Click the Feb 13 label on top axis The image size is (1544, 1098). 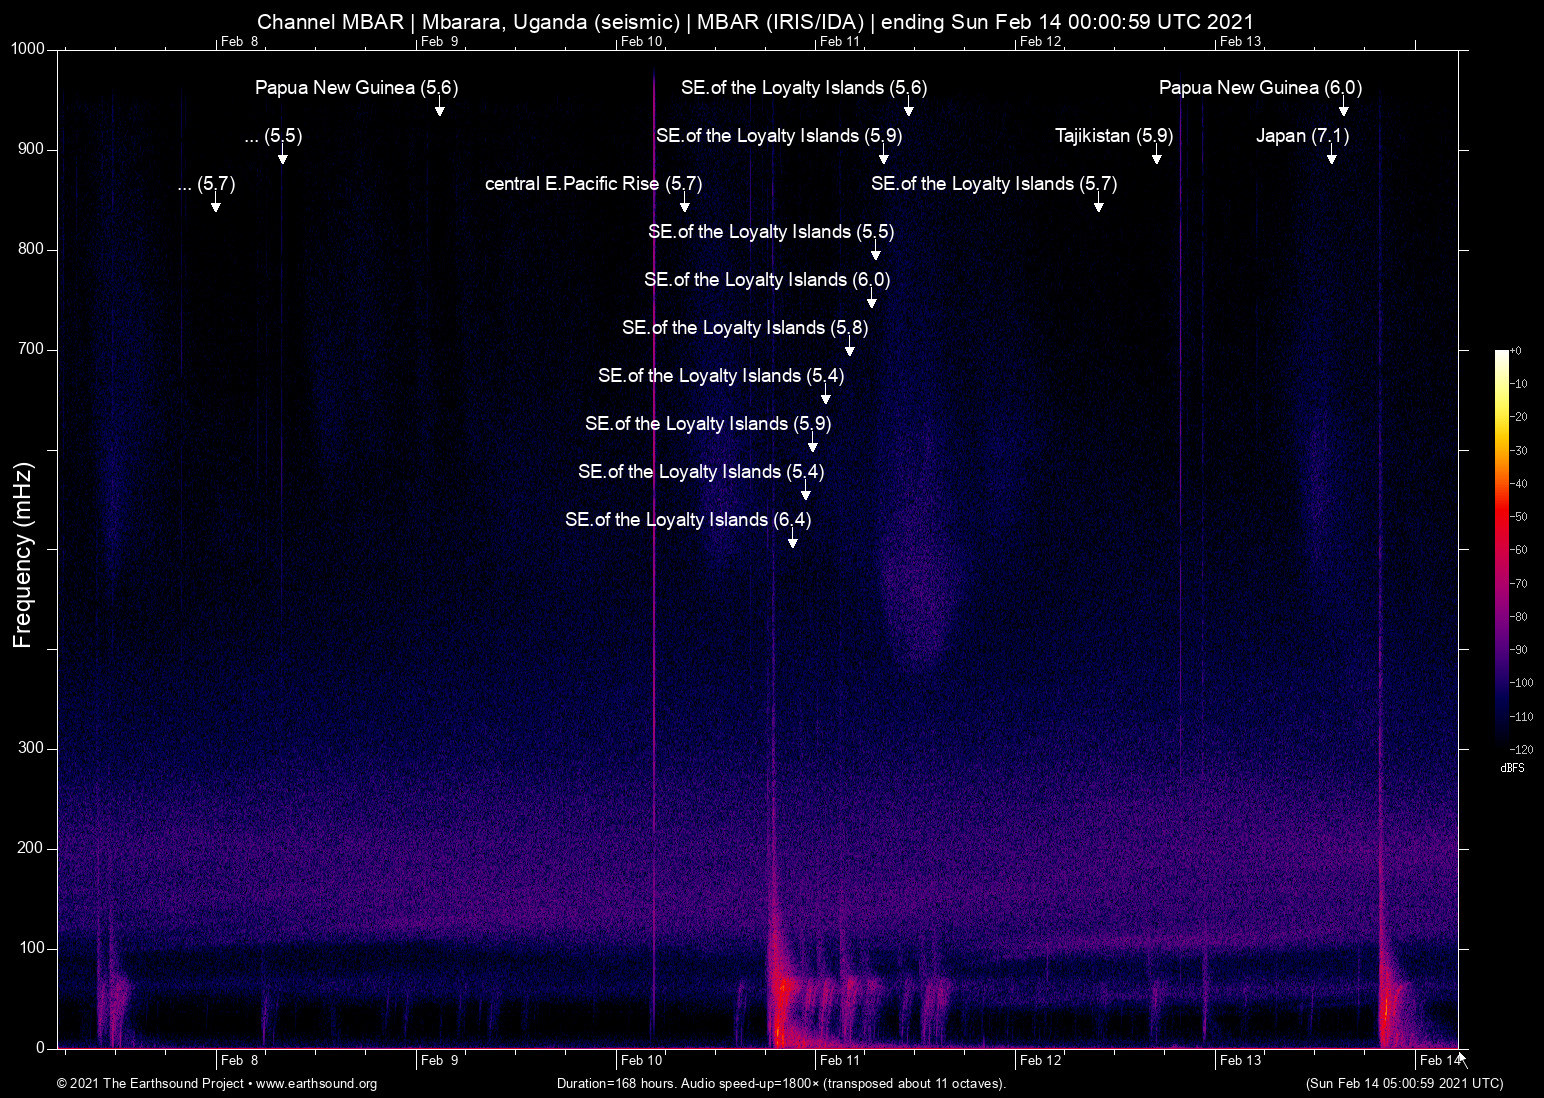pos(1240,41)
